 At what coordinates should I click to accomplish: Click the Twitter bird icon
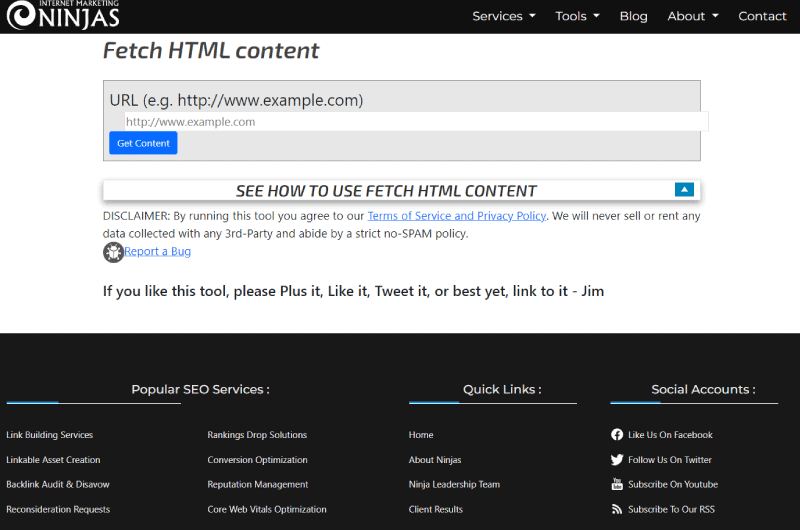[617, 460]
